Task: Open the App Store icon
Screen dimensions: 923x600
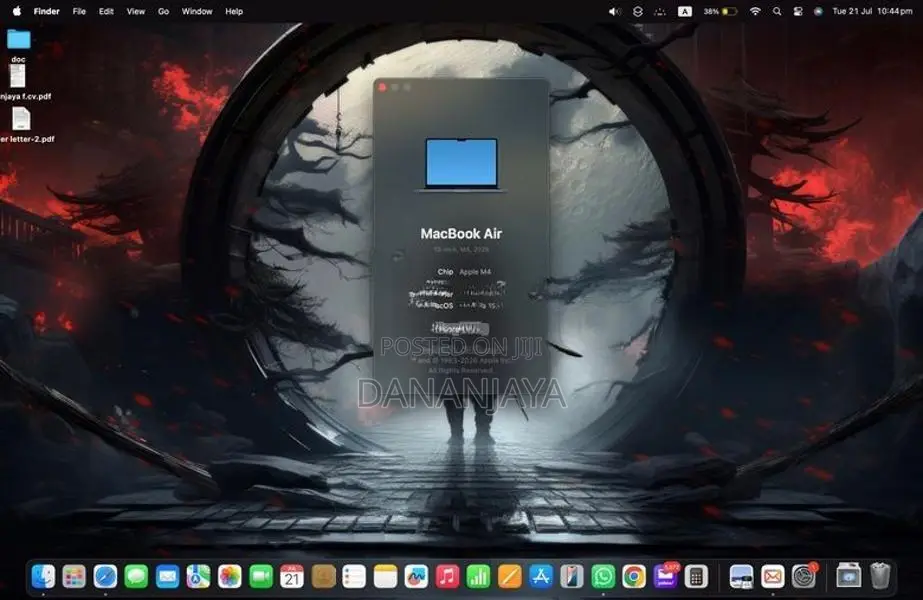Action: click(540, 576)
